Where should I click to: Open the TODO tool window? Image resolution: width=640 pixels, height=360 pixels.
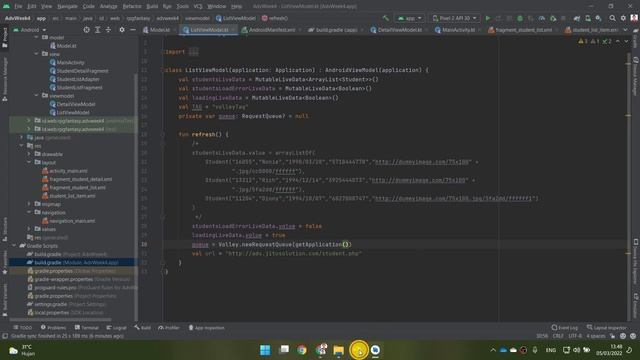22,328
